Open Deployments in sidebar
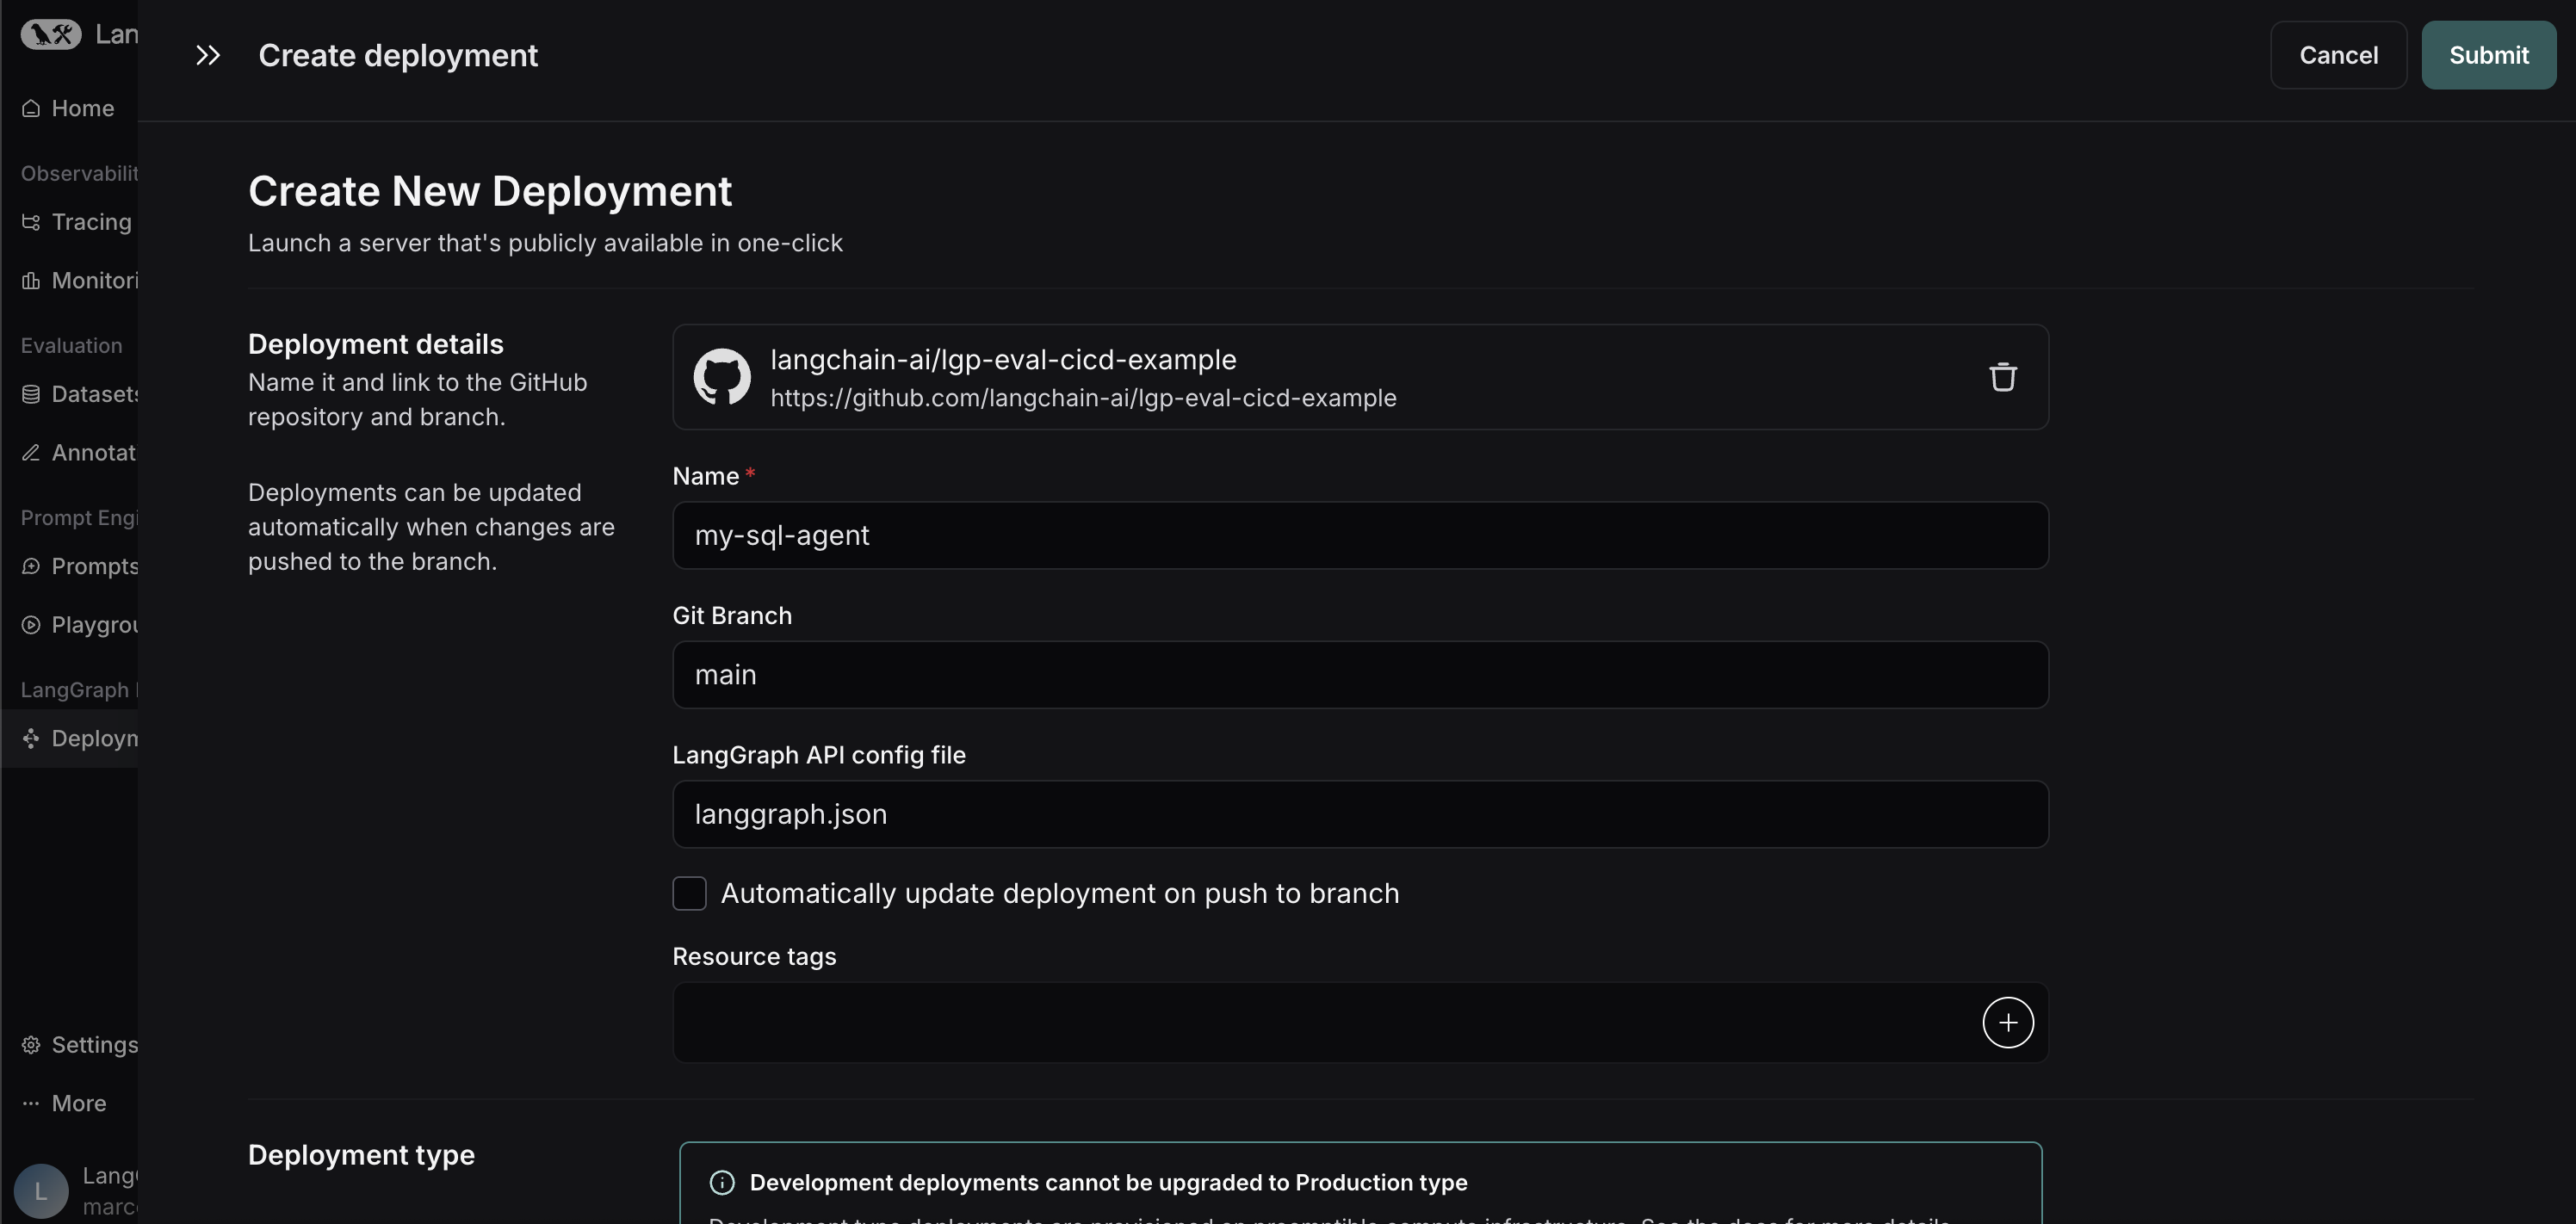This screenshot has width=2576, height=1224. coord(69,738)
